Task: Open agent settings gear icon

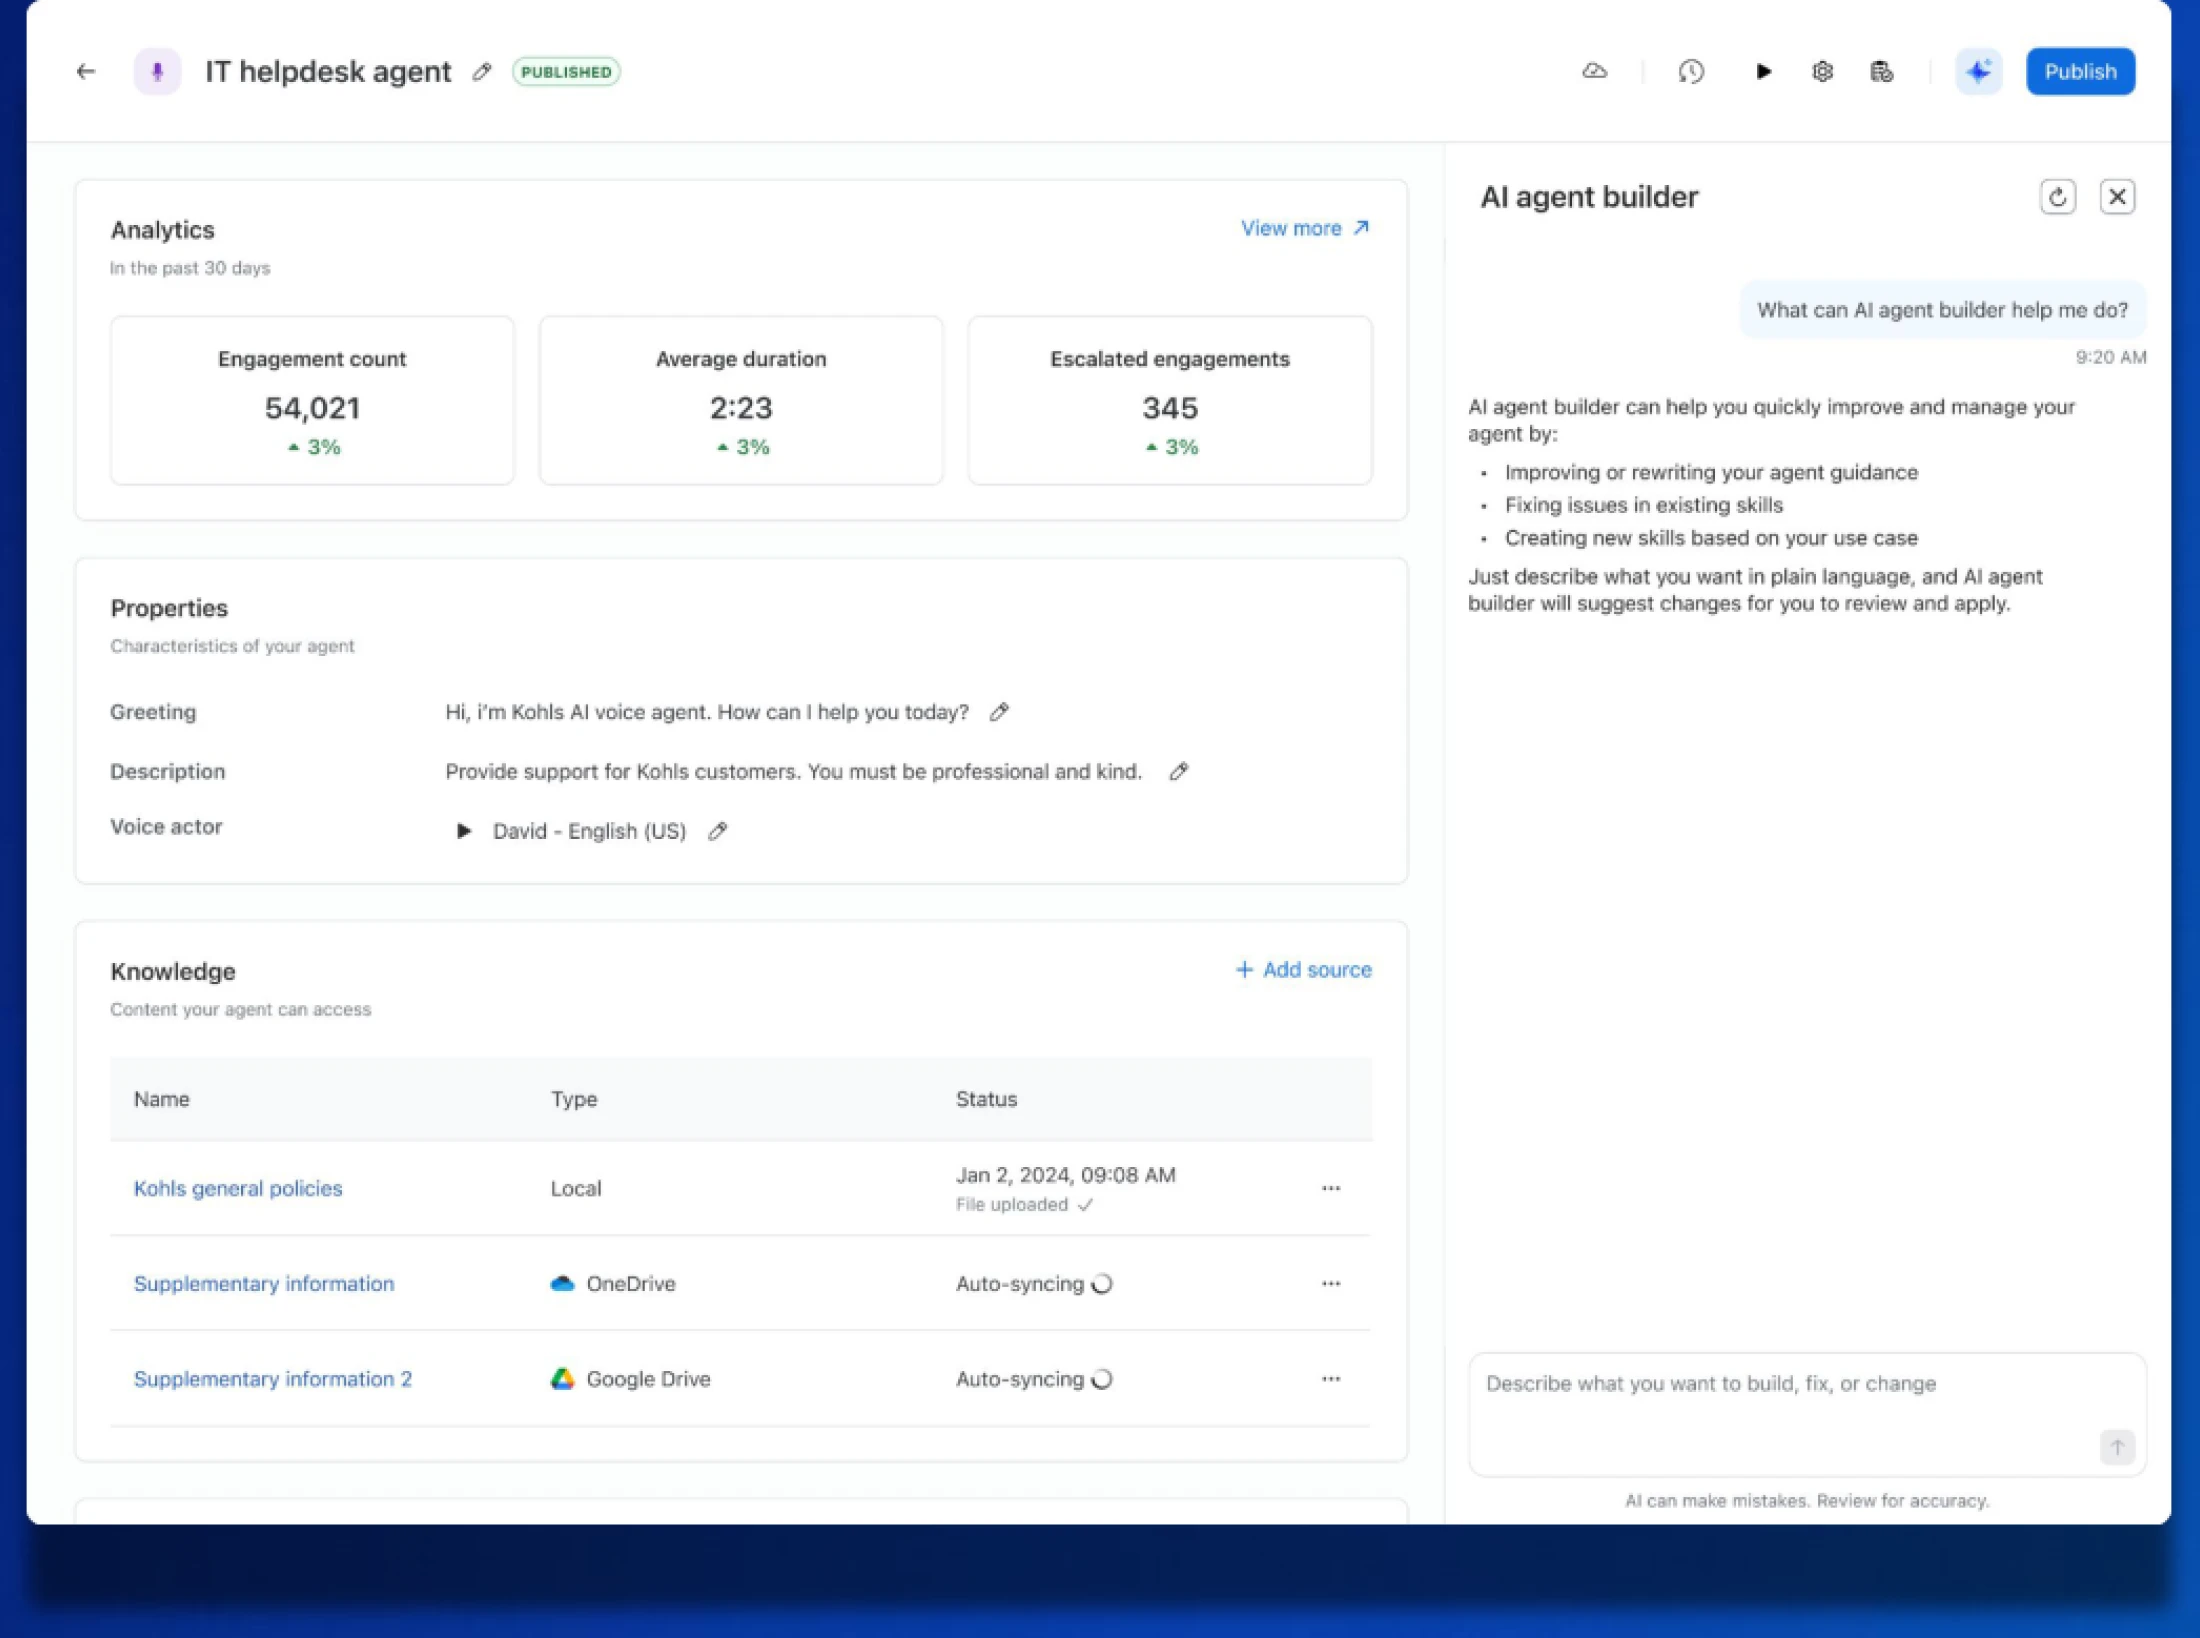Action: (1822, 72)
